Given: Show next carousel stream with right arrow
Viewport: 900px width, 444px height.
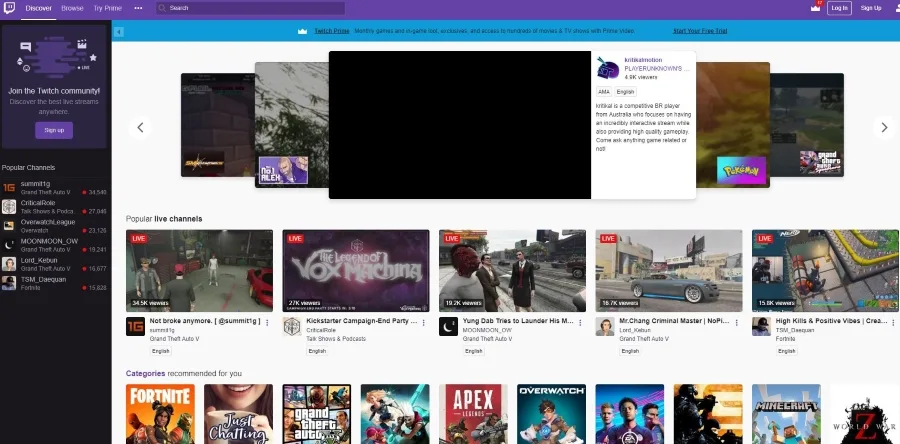Looking at the screenshot, I should pos(884,127).
